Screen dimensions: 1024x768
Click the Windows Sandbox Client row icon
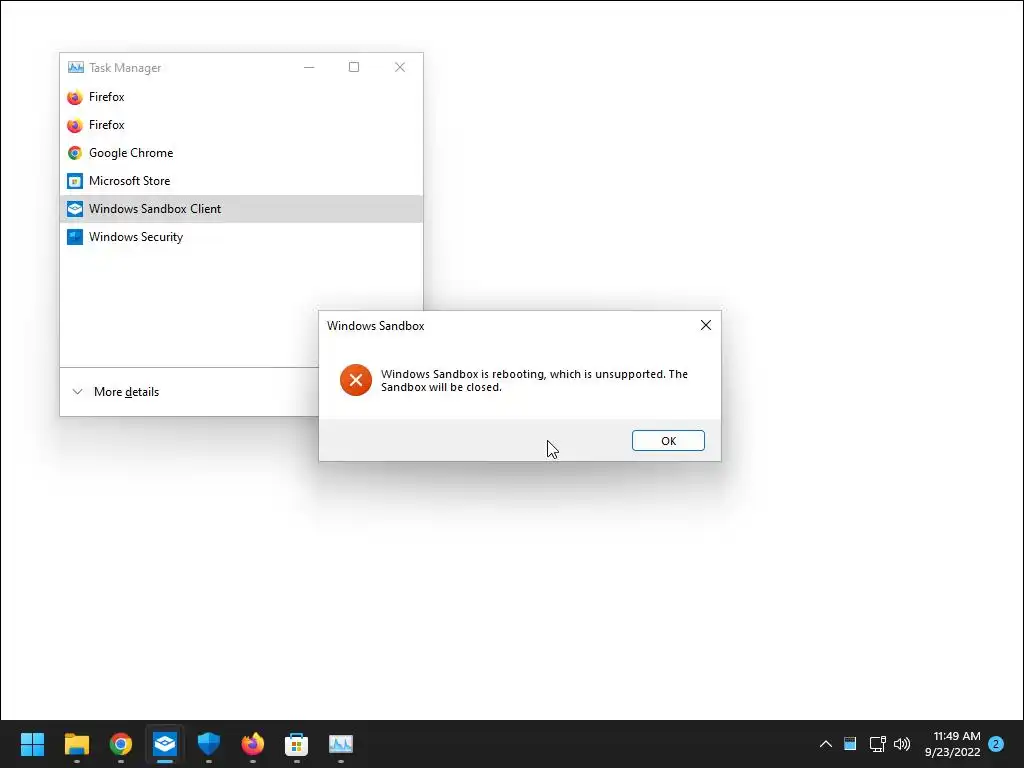click(75, 209)
